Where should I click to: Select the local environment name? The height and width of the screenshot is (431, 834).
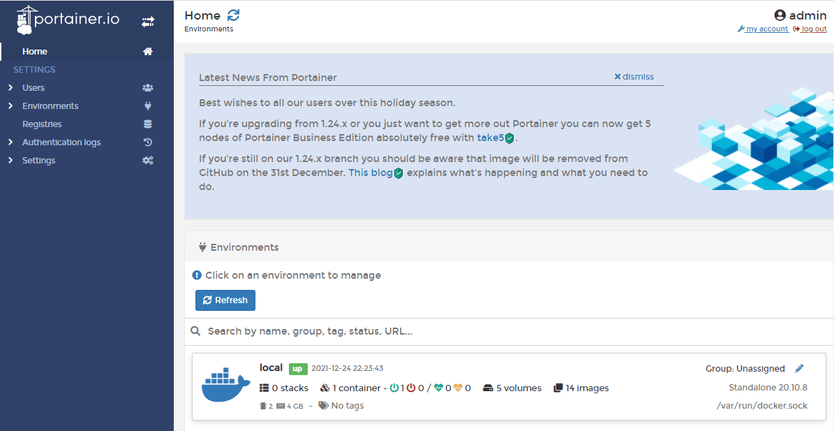[271, 368]
